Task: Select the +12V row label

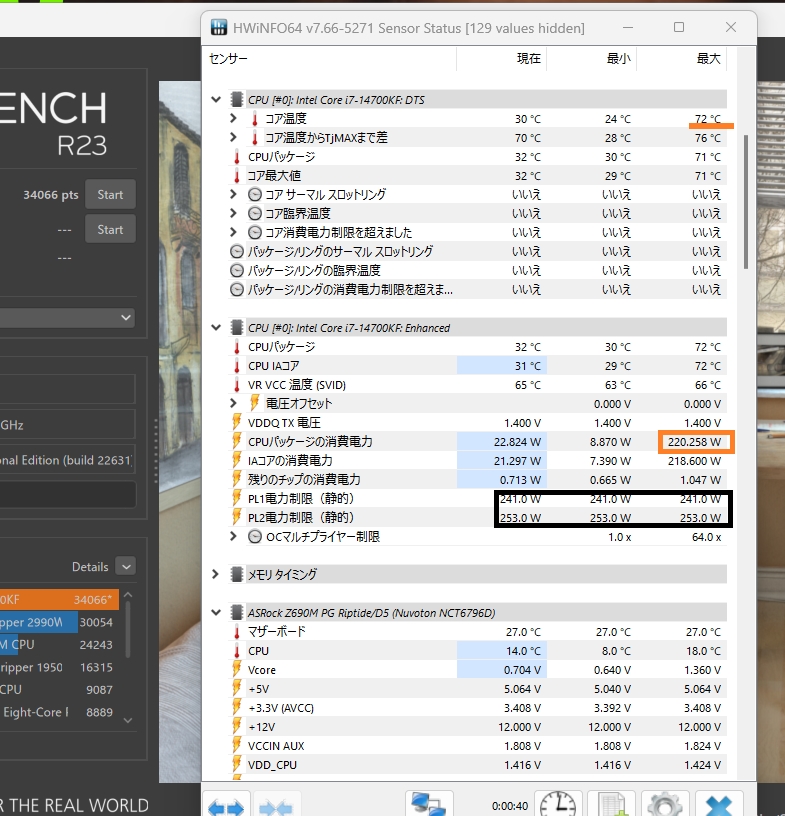Action: pyautogui.click(x=261, y=726)
